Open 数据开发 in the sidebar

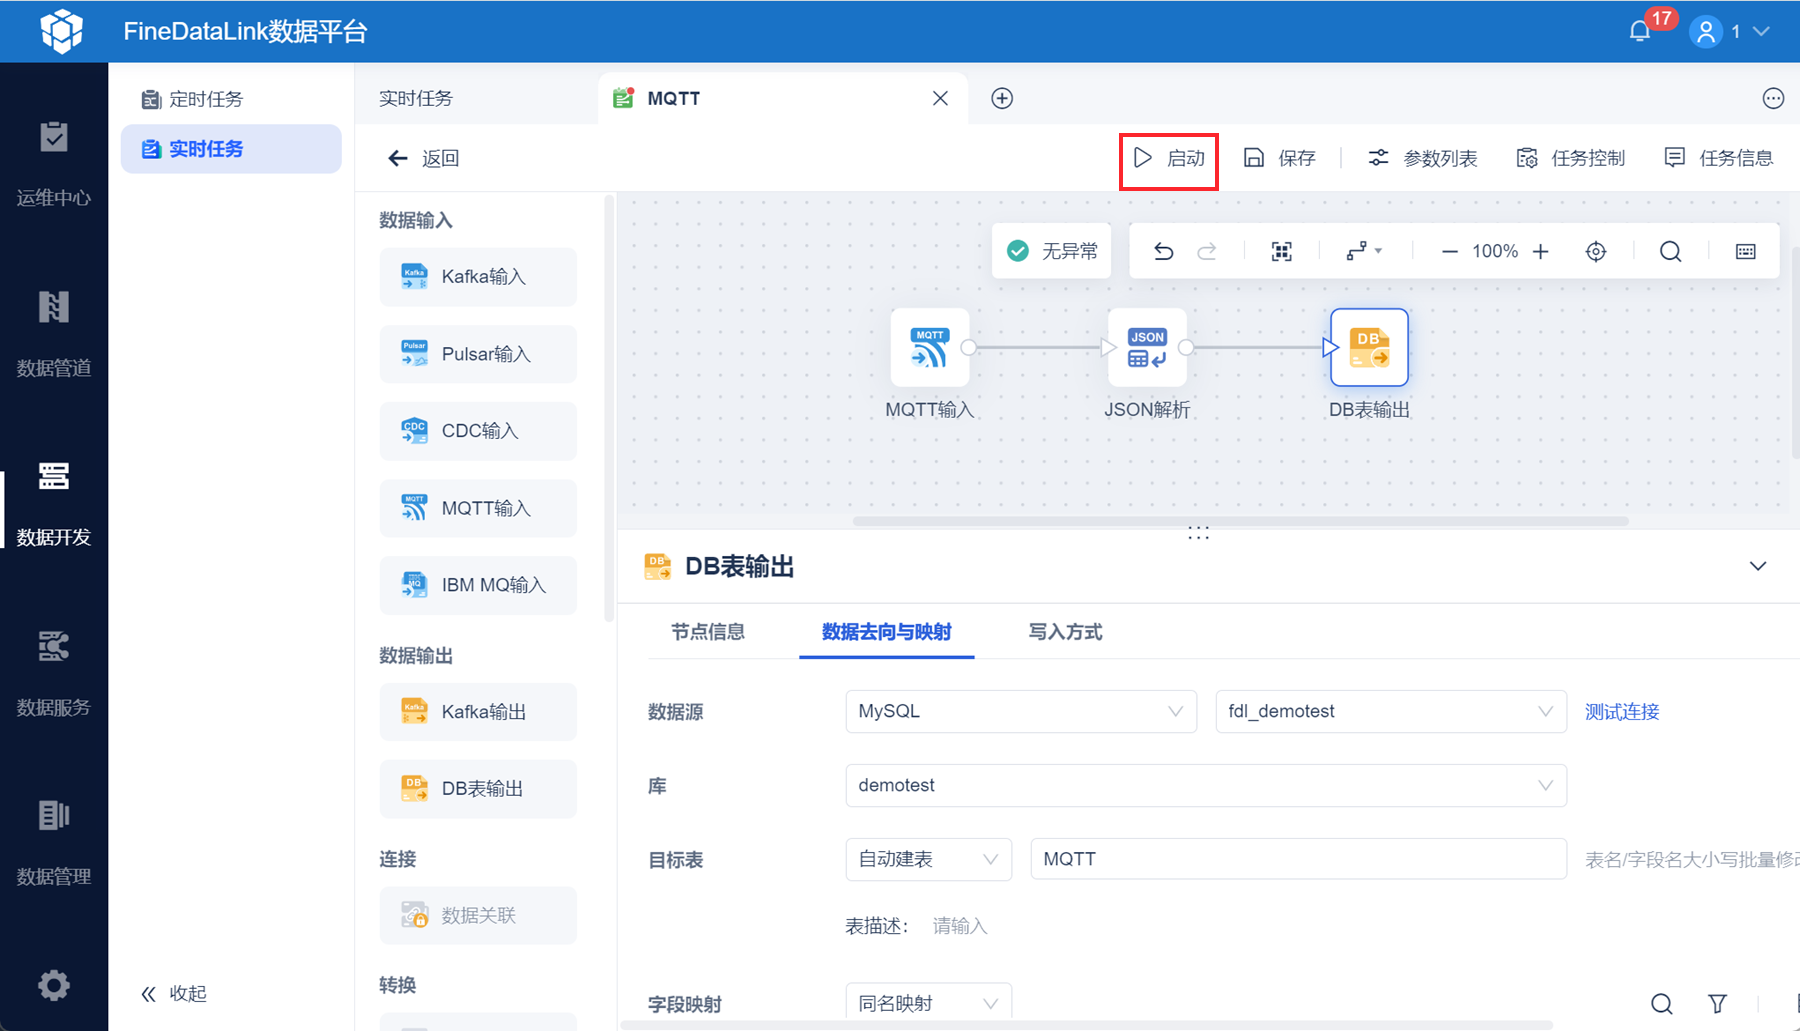(x=54, y=503)
